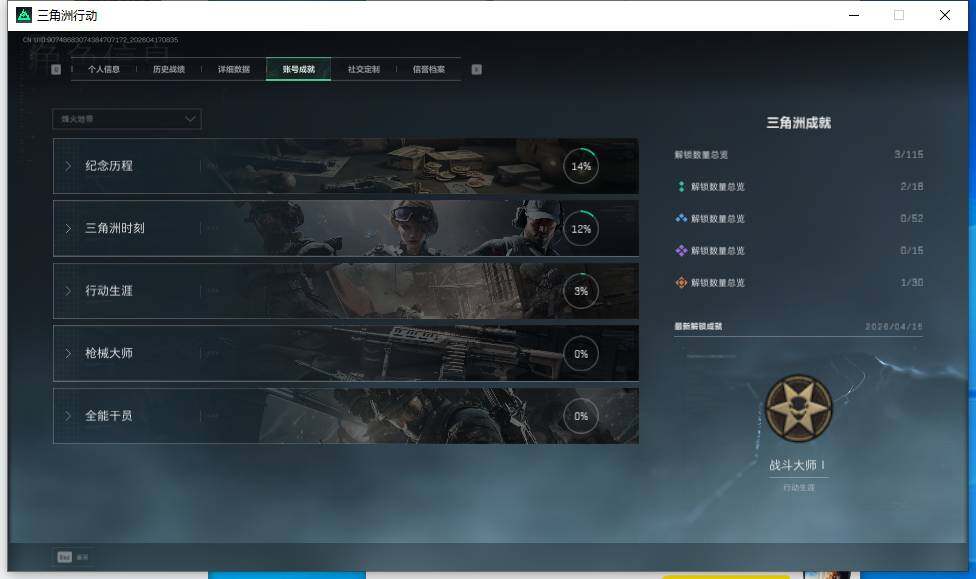This screenshot has width=976, height=579.
Task: Expand the 纪念历程 category chevron
Action: (x=68, y=166)
